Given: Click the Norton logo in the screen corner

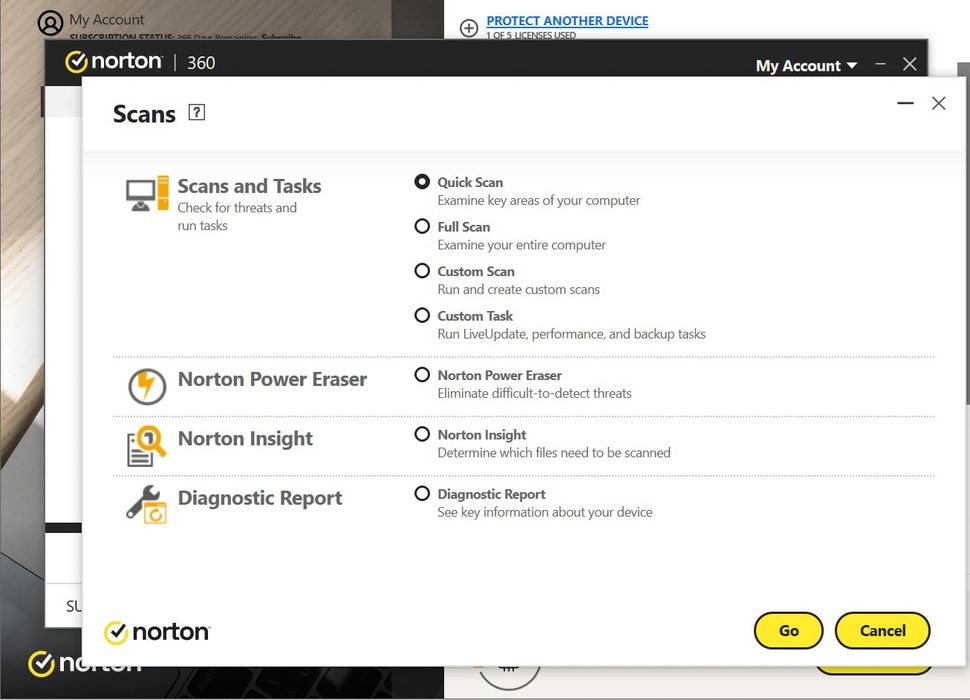Looking at the screenshot, I should tap(85, 663).
